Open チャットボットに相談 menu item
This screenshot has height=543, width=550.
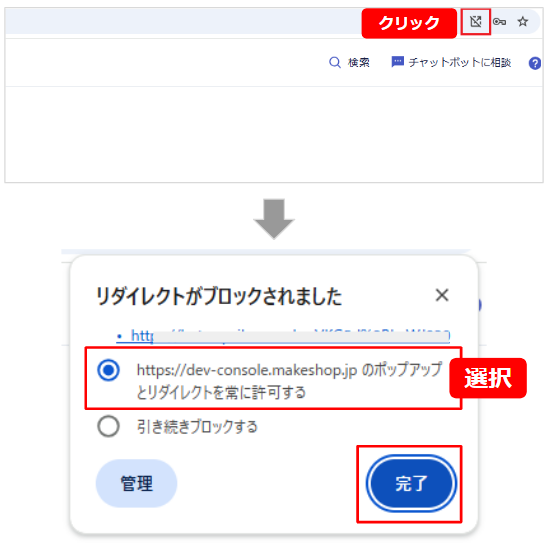click(460, 62)
